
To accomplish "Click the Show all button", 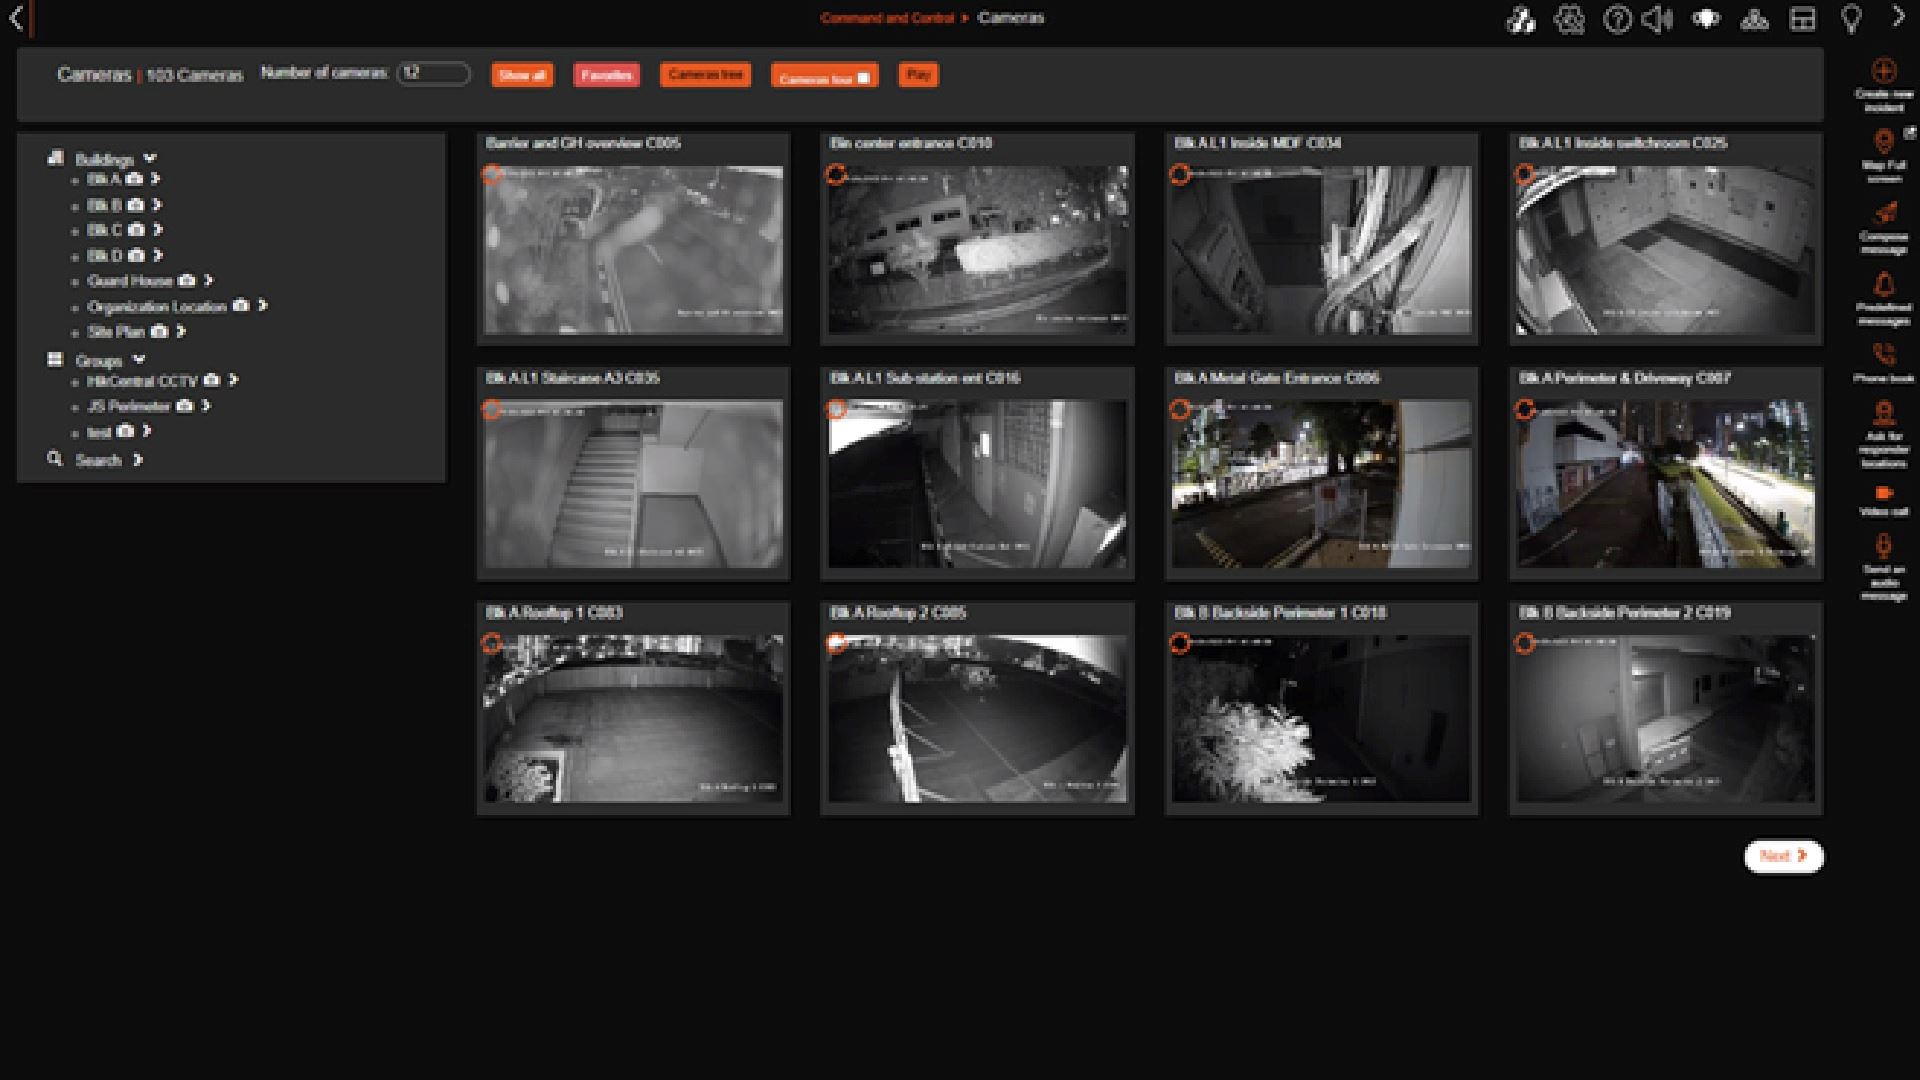I will (522, 75).
